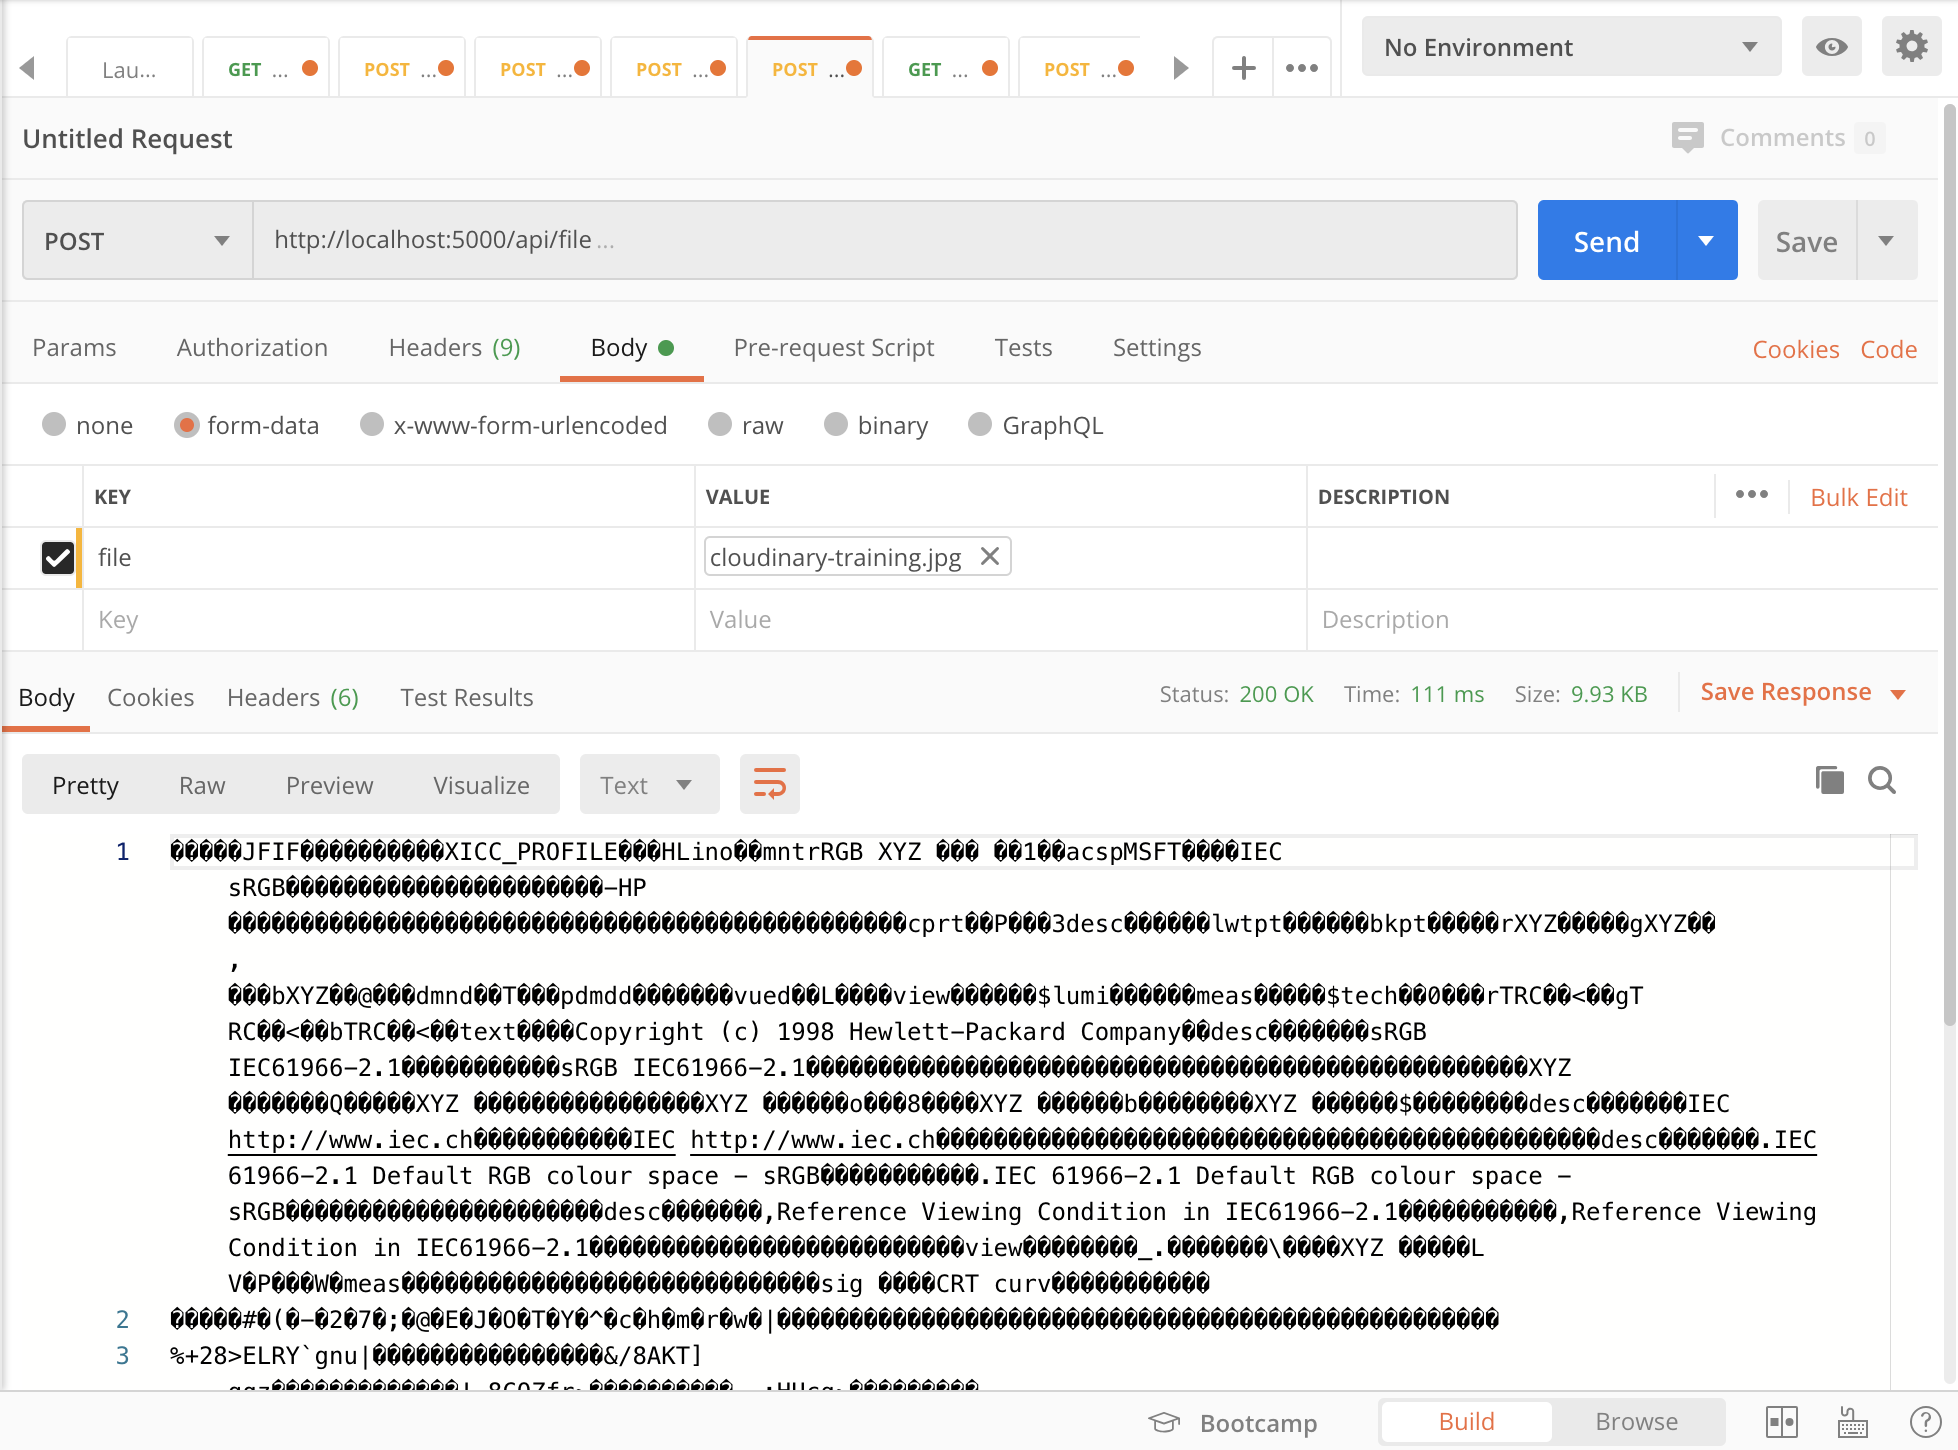Click the Bulk Edit link
The width and height of the screenshot is (1958, 1450).
click(1858, 497)
